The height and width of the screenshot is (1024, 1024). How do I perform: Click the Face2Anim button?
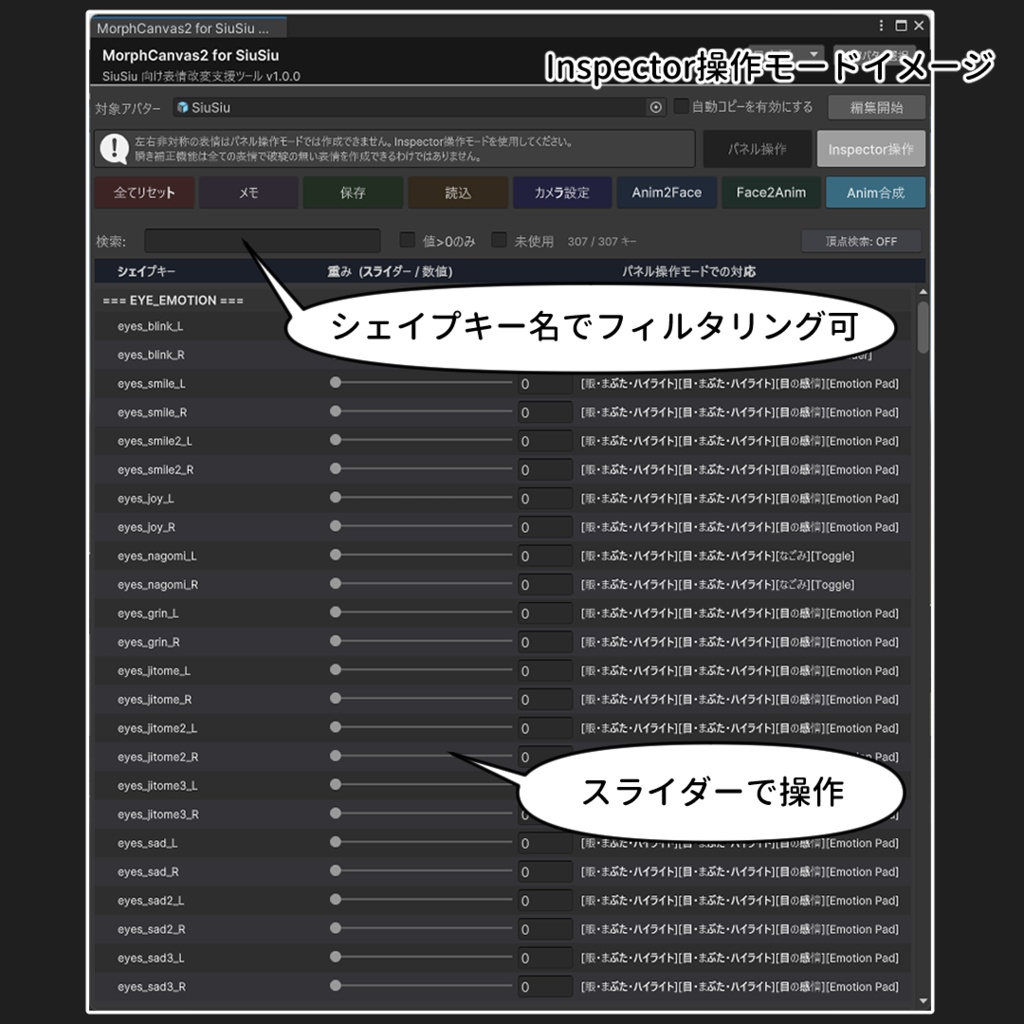[771, 193]
